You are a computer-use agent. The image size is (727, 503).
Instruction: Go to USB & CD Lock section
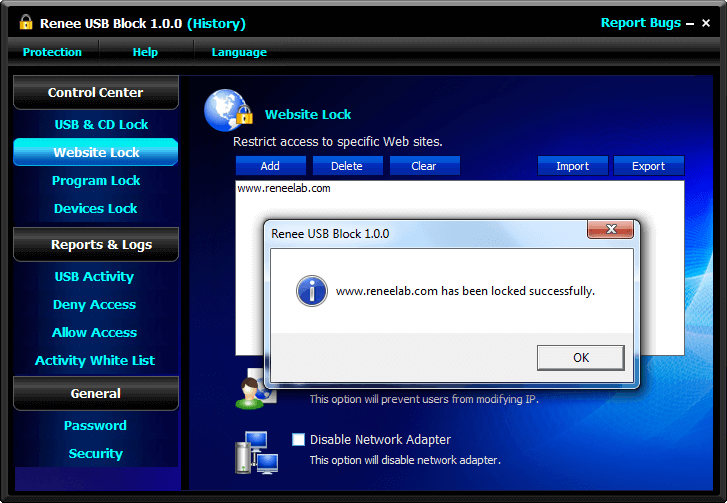coord(101,125)
